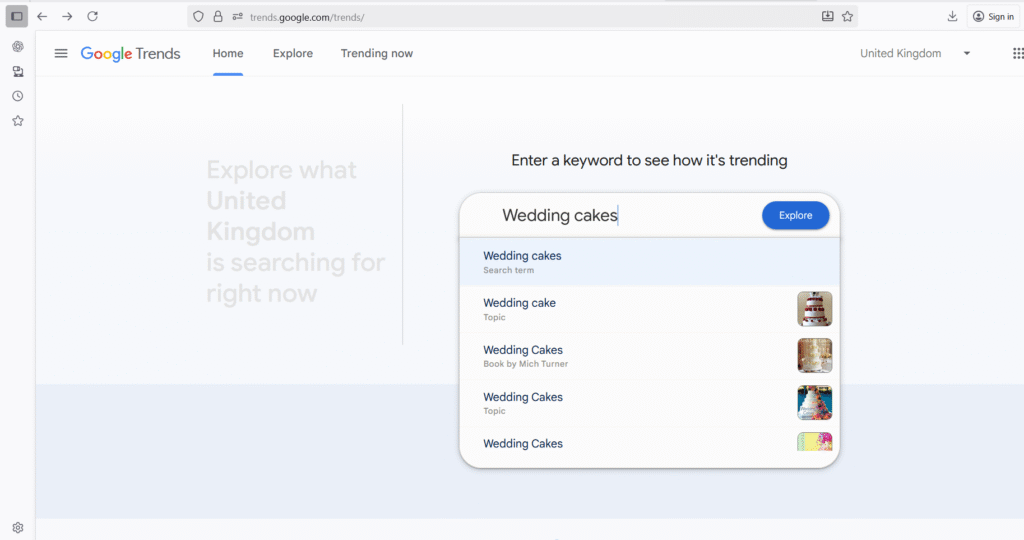
Task: Switch to the Explore tab
Action: (x=293, y=54)
